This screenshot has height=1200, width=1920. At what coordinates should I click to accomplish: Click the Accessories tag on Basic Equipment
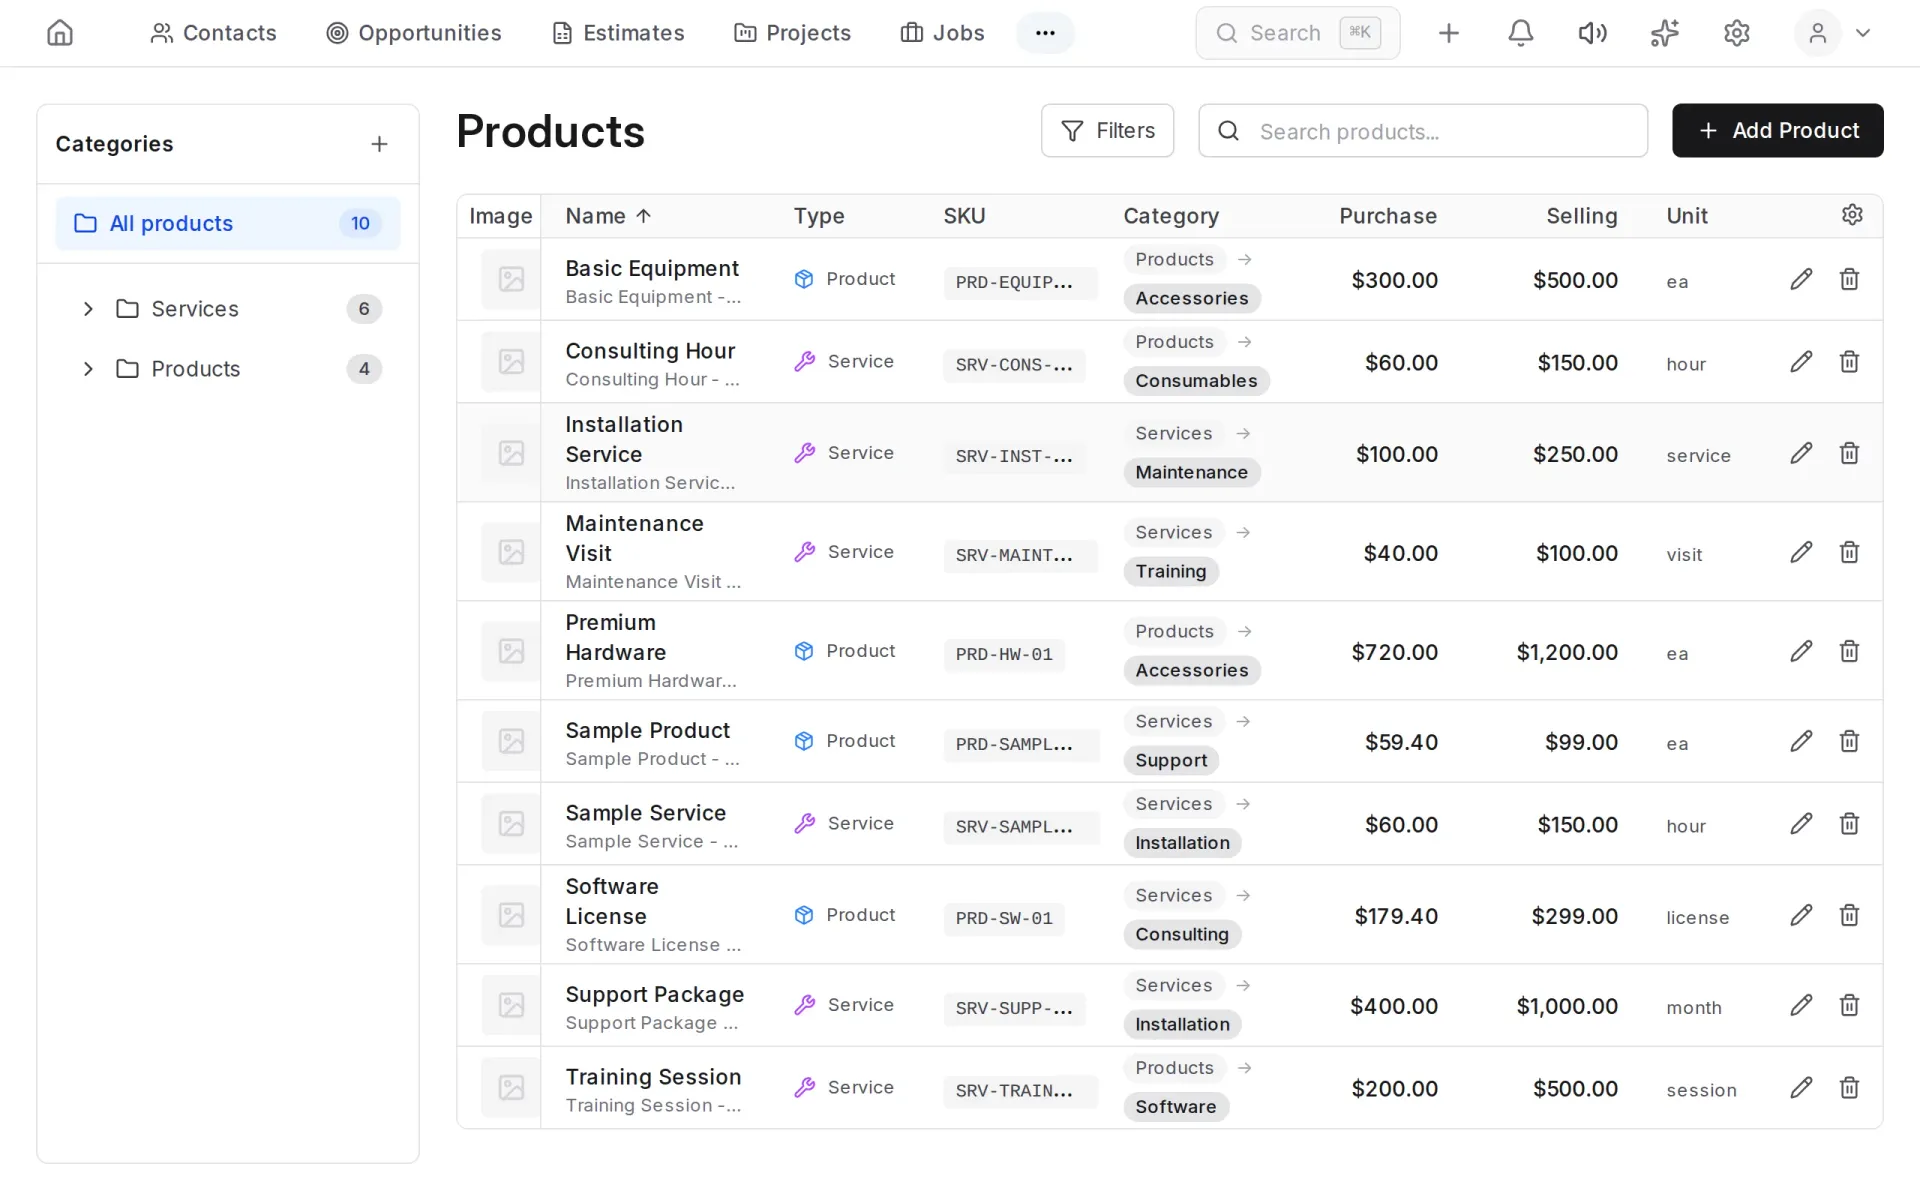tap(1191, 298)
